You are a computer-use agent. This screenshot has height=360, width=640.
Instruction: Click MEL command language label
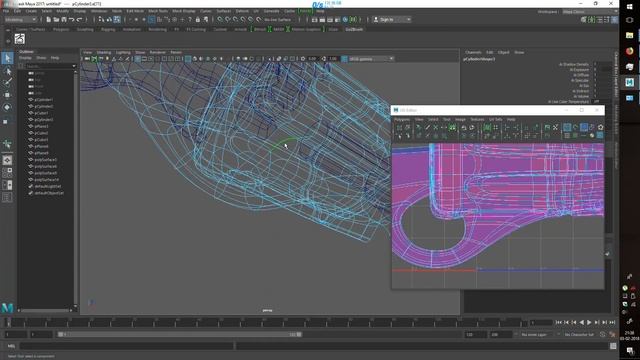click(x=11, y=346)
